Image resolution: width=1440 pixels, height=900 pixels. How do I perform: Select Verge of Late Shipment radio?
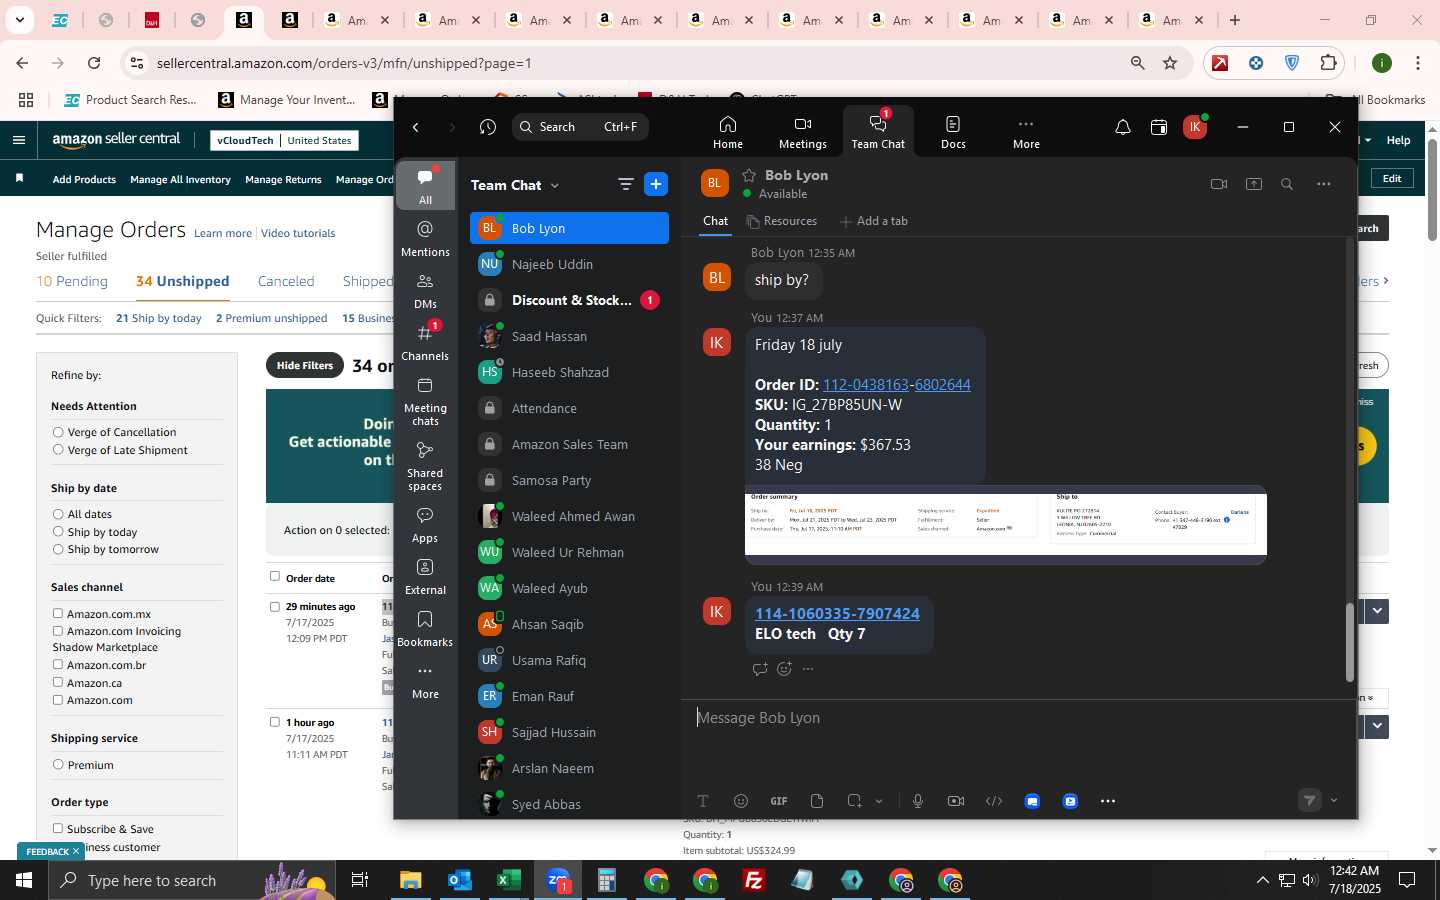coord(58,450)
